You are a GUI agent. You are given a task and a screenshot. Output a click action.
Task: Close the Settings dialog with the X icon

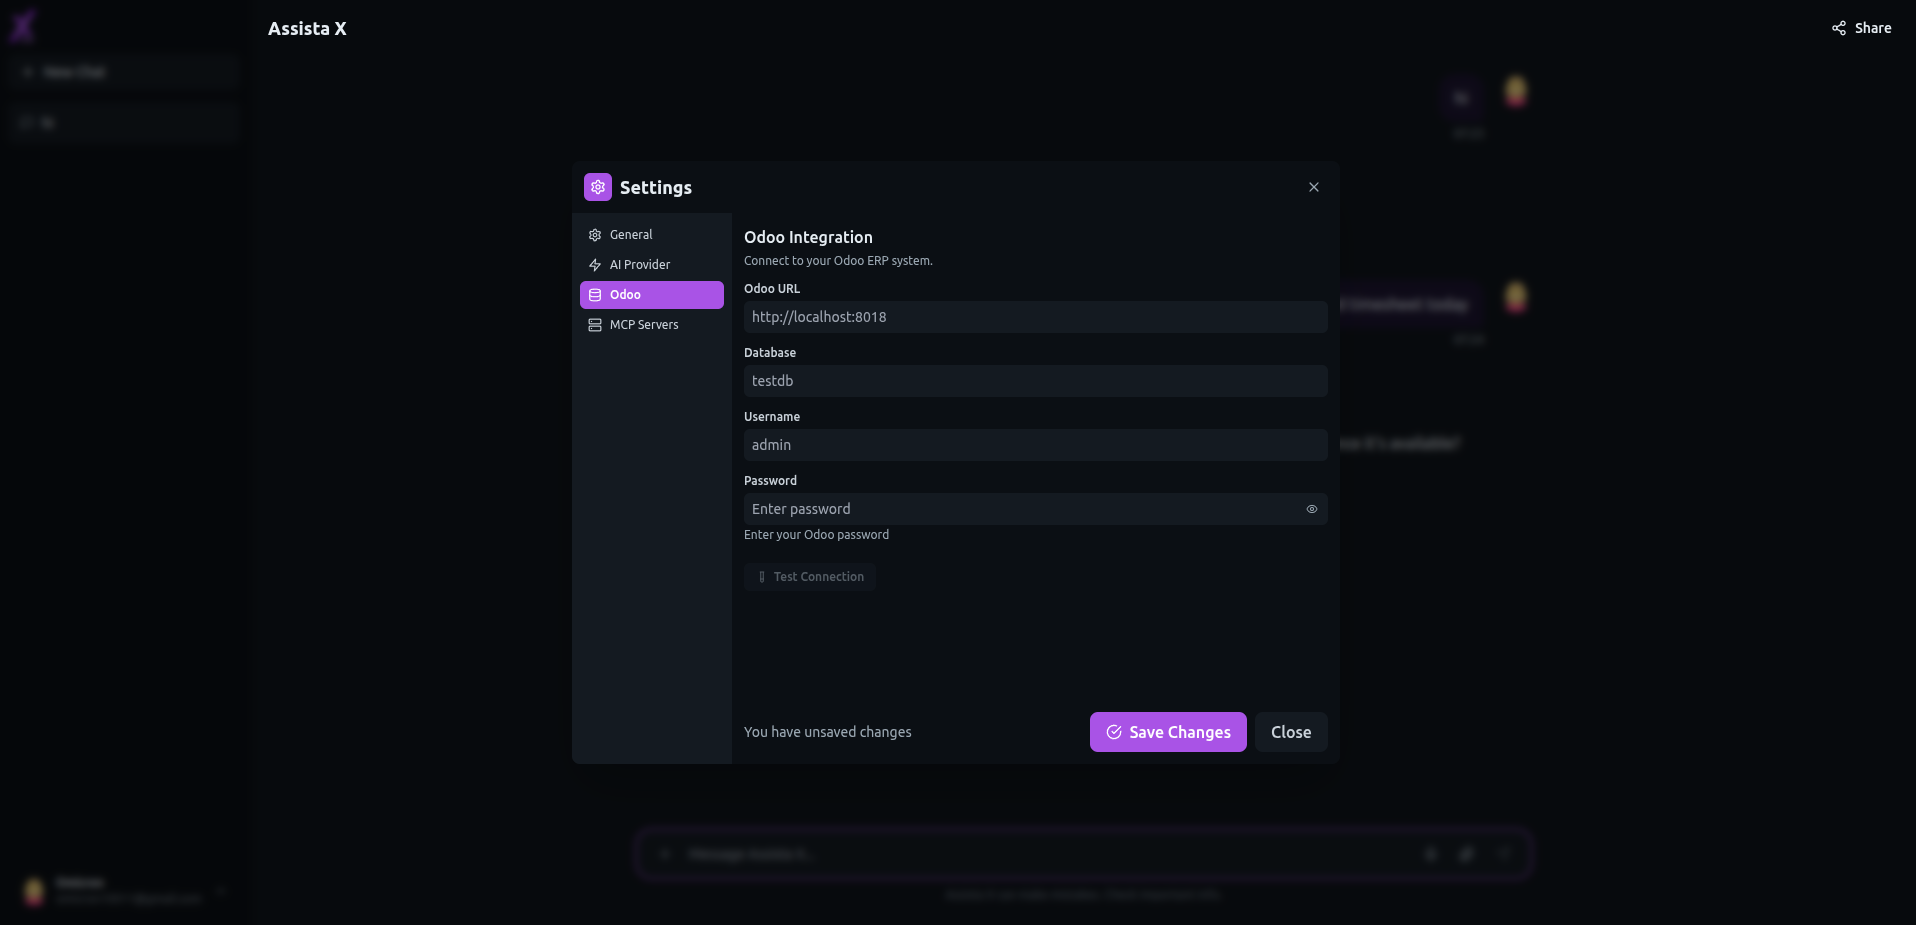pyautogui.click(x=1314, y=187)
